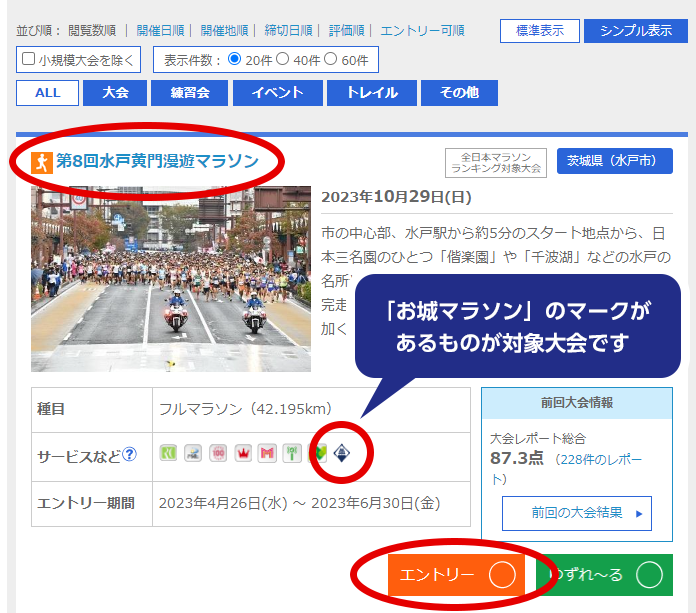Screen dimensions: 696x613
Task: Select the 40件 display count radio button
Action: coord(282,60)
